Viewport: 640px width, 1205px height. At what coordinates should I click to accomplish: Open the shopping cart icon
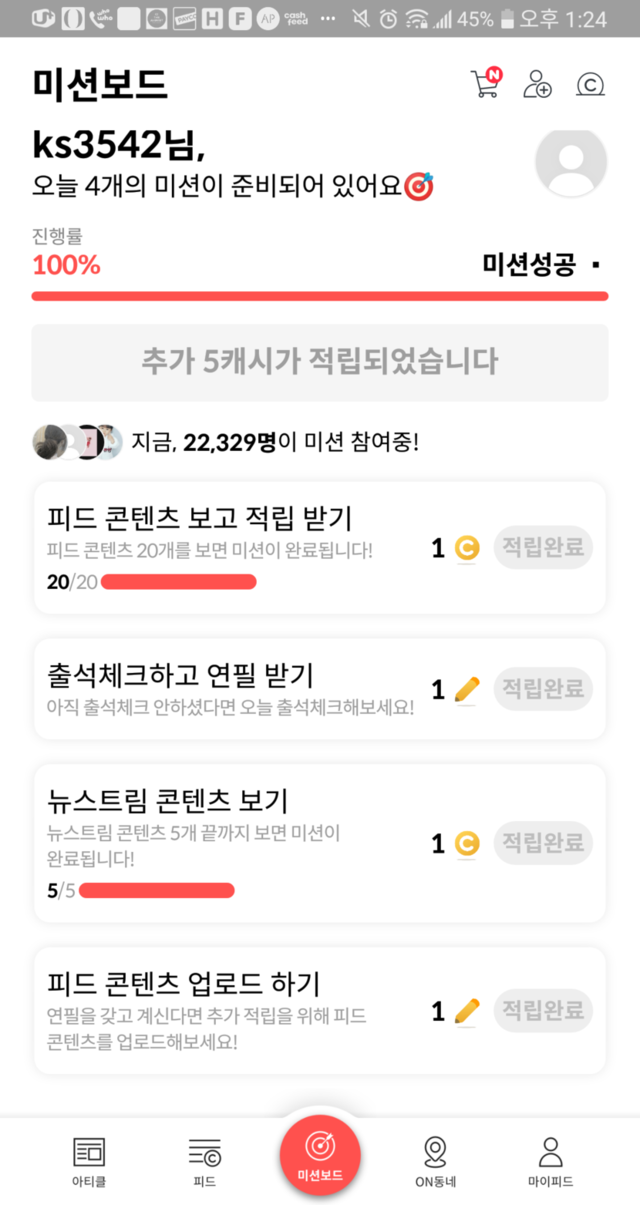click(x=485, y=84)
